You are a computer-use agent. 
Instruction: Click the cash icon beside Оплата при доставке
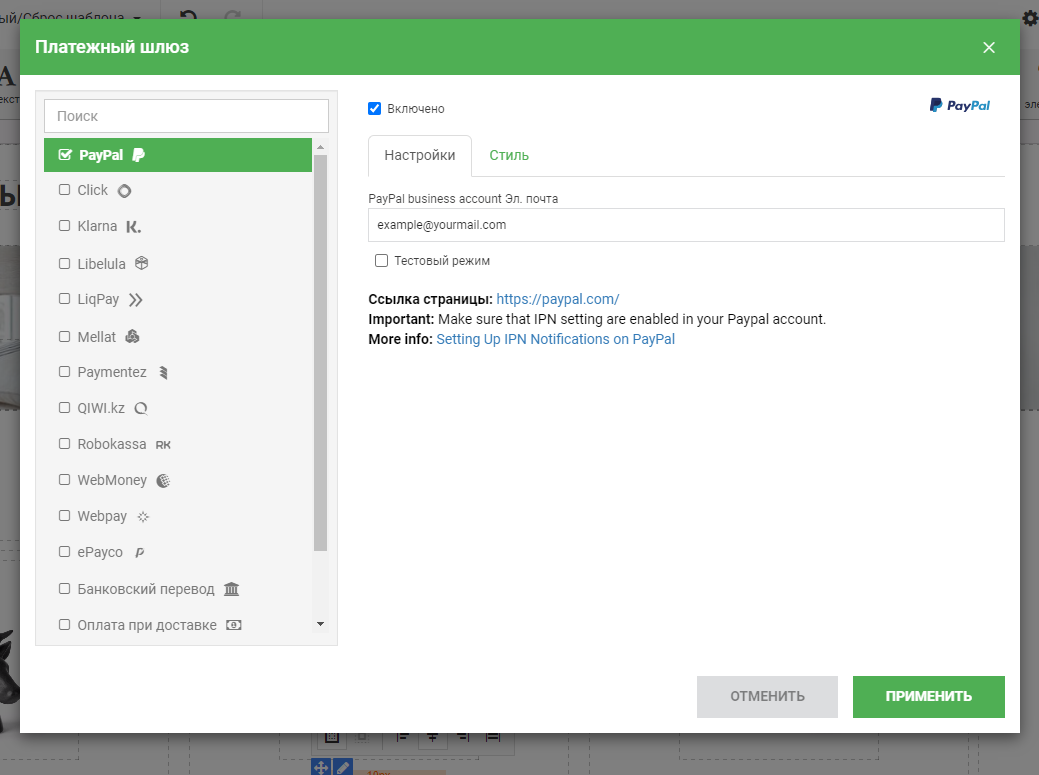pyautogui.click(x=233, y=625)
